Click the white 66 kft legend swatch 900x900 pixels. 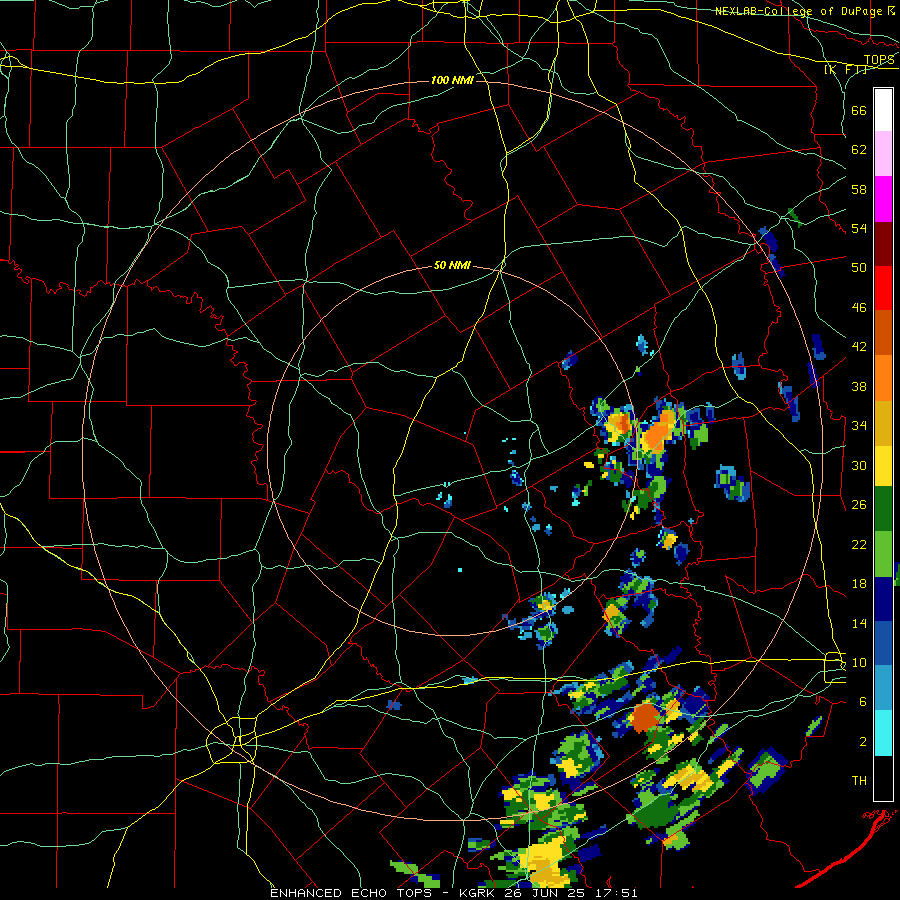tap(883, 110)
